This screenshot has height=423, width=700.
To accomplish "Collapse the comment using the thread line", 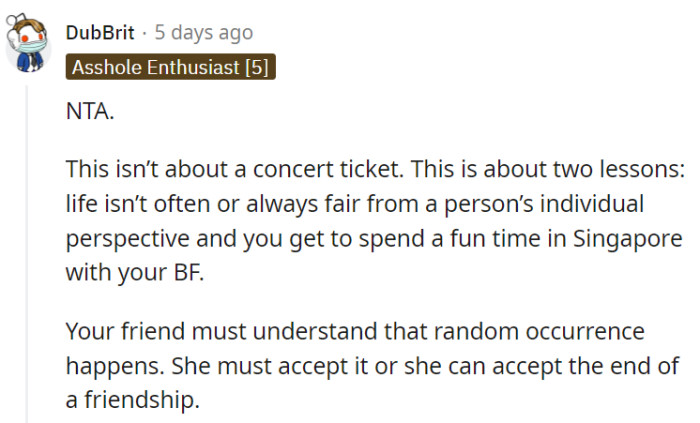I will (x=28, y=250).
